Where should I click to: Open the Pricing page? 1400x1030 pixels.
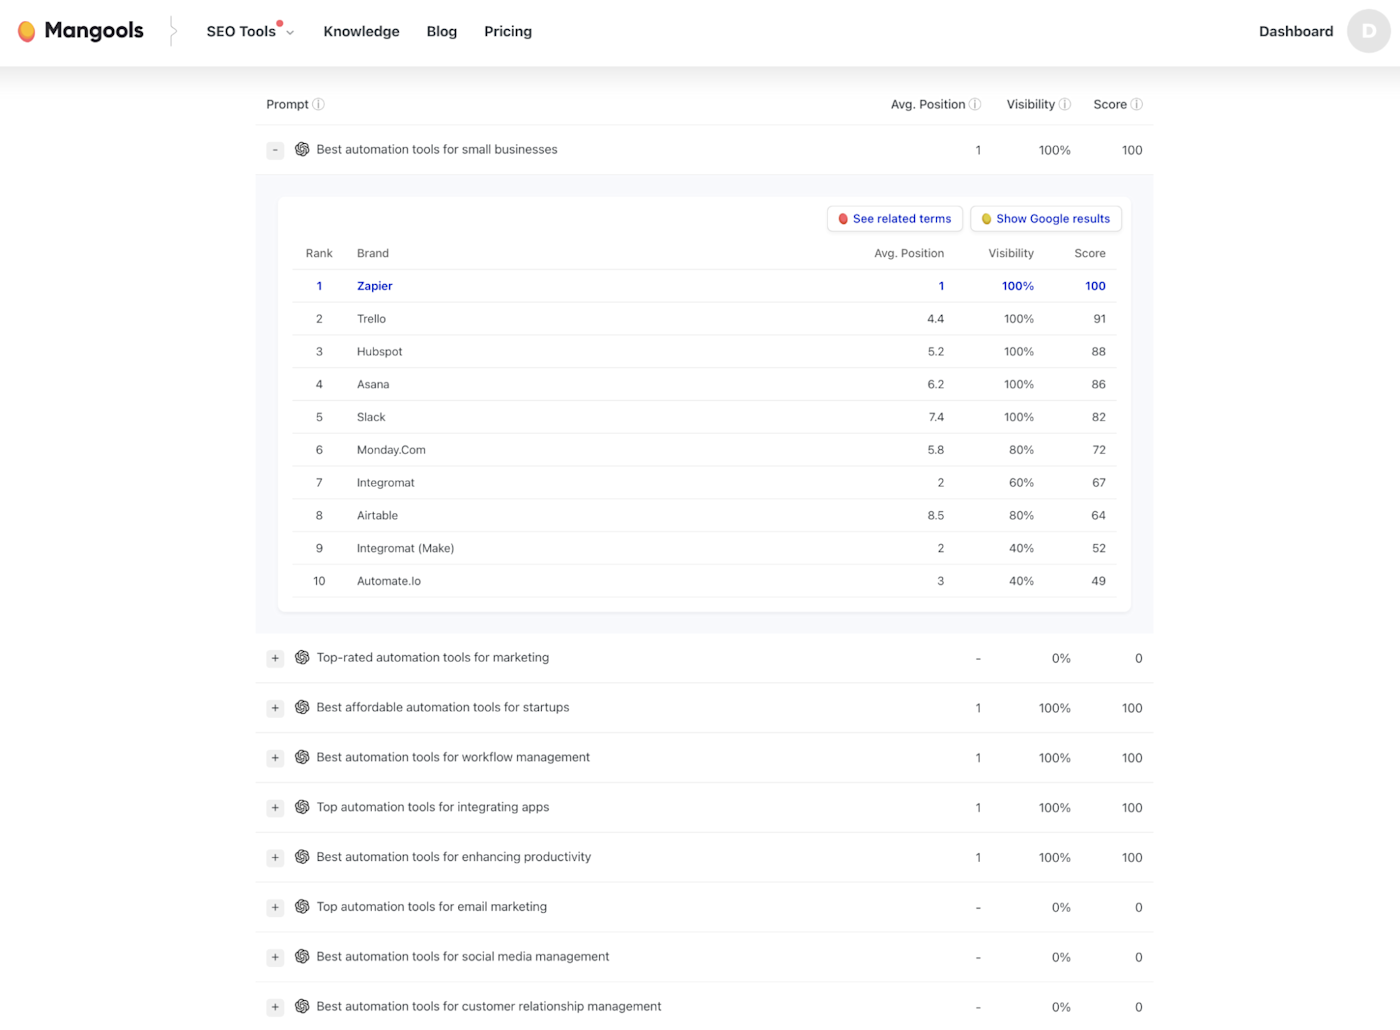pos(508,31)
